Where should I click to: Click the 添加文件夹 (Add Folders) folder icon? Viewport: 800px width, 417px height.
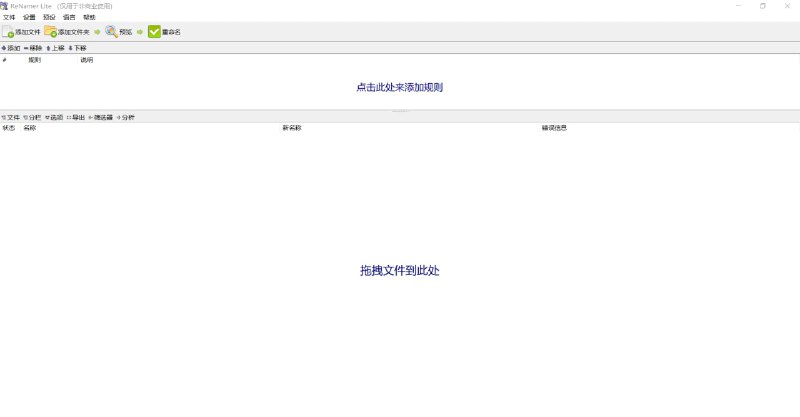[50, 32]
